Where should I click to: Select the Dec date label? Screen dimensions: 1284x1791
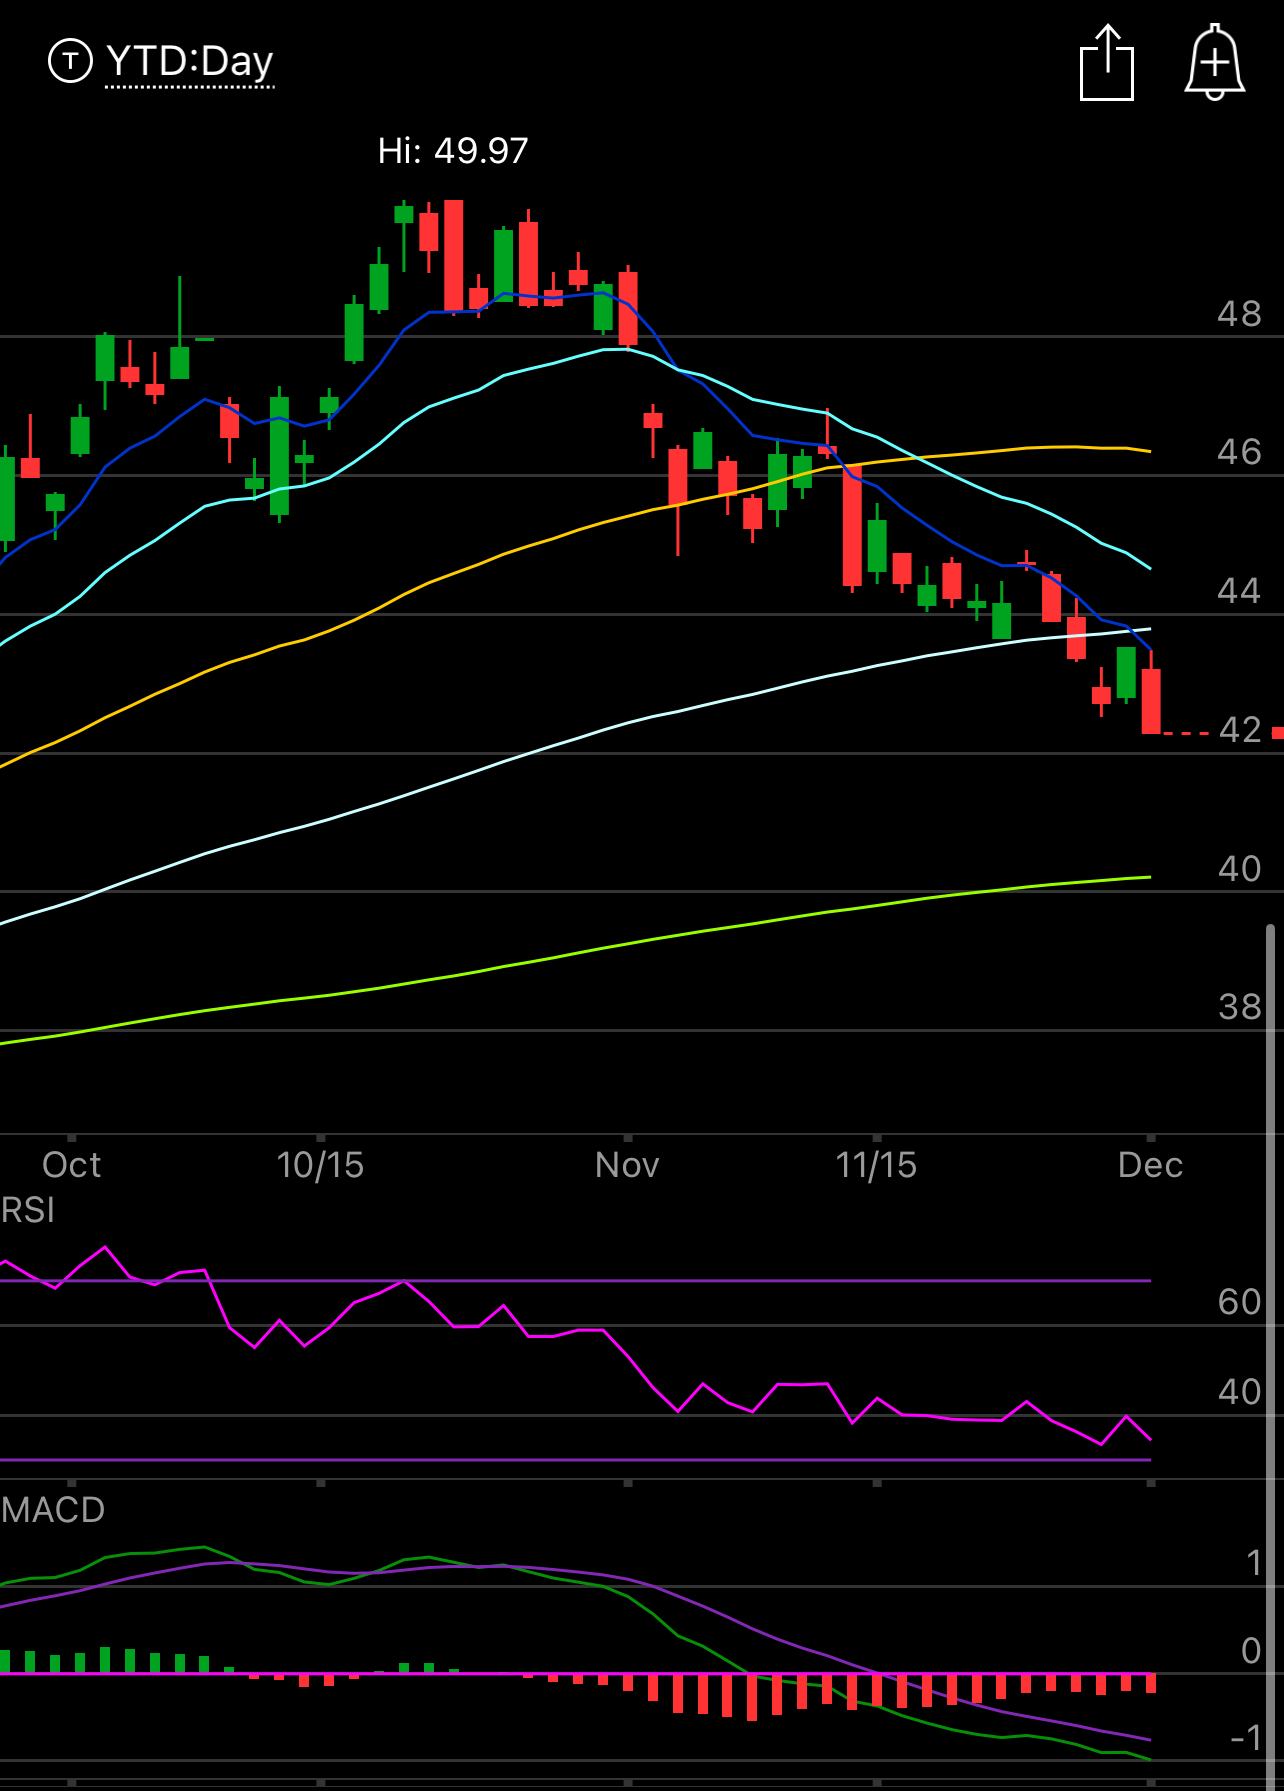tap(1150, 1165)
